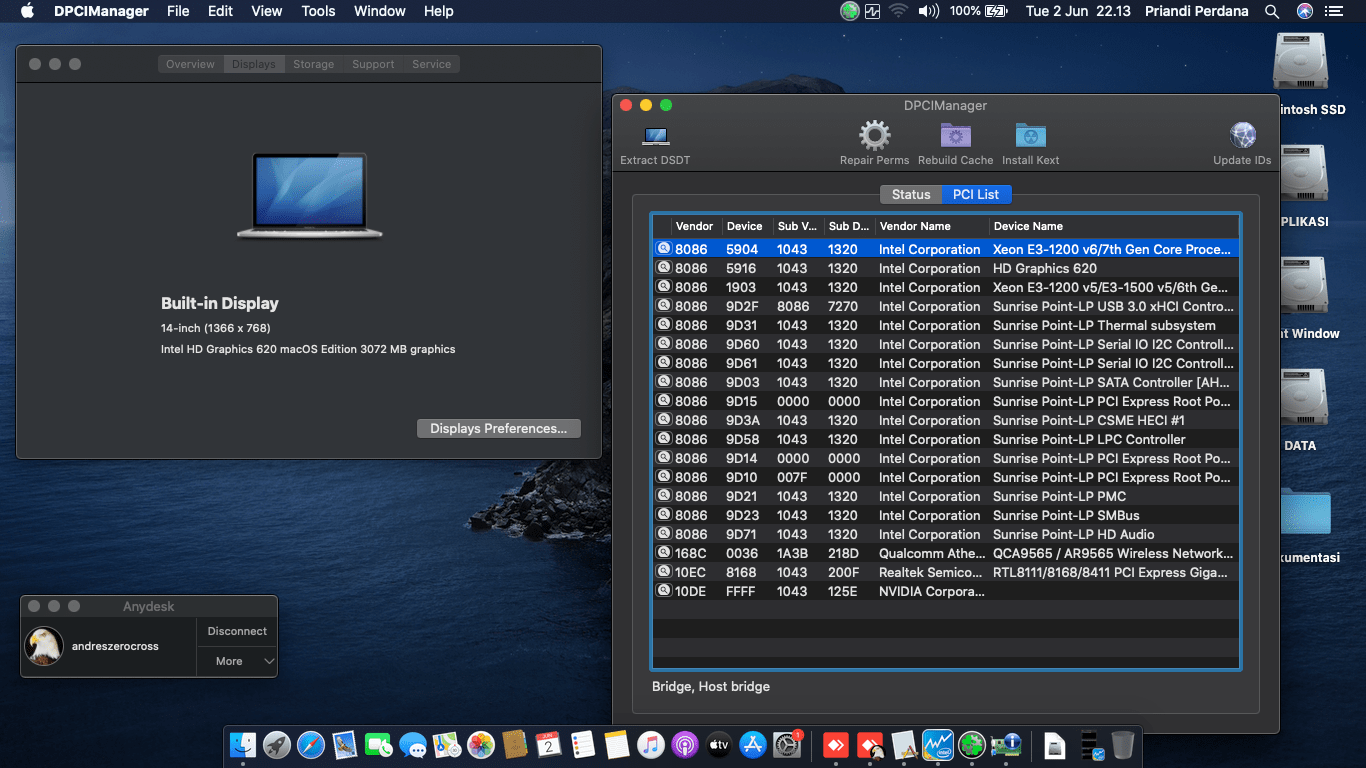Open the Calendar dock icon
The height and width of the screenshot is (768, 1366).
tap(549, 745)
